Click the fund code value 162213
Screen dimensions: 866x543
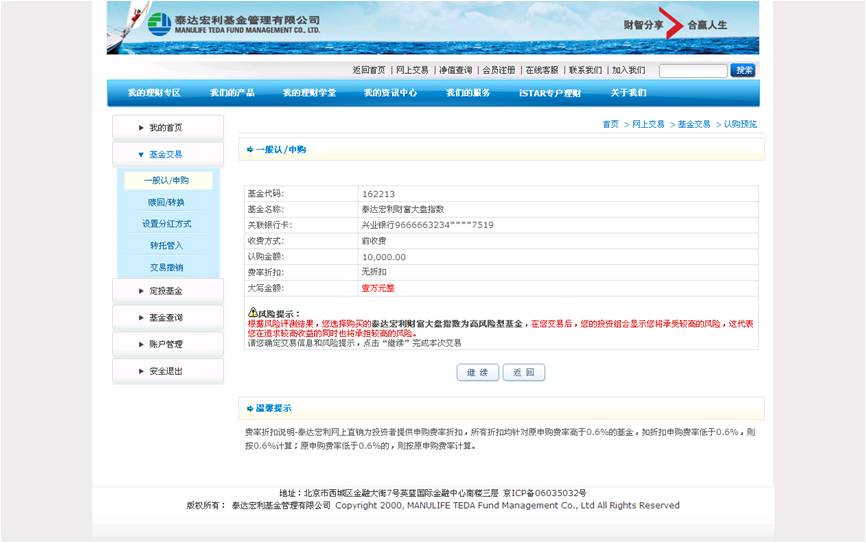point(378,194)
